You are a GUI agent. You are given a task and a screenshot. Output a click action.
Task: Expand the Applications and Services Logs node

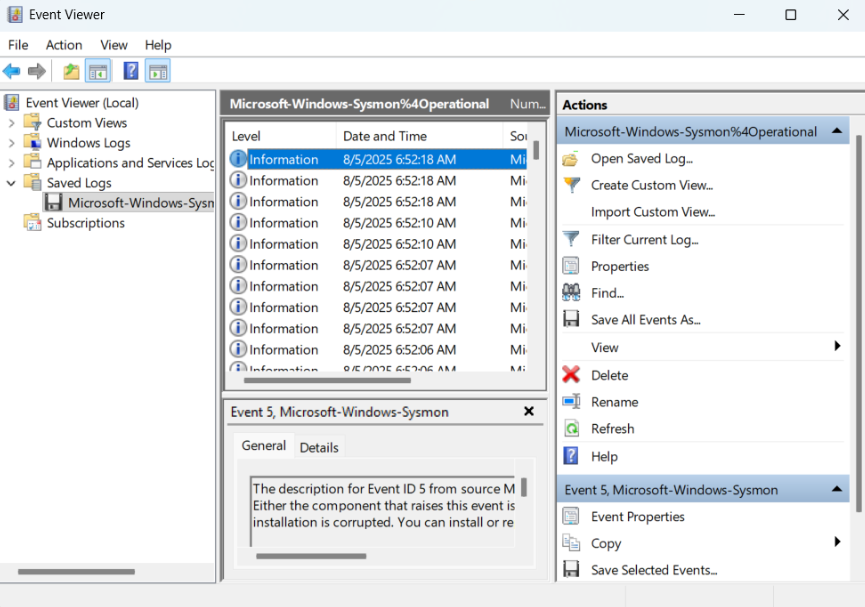tap(11, 163)
